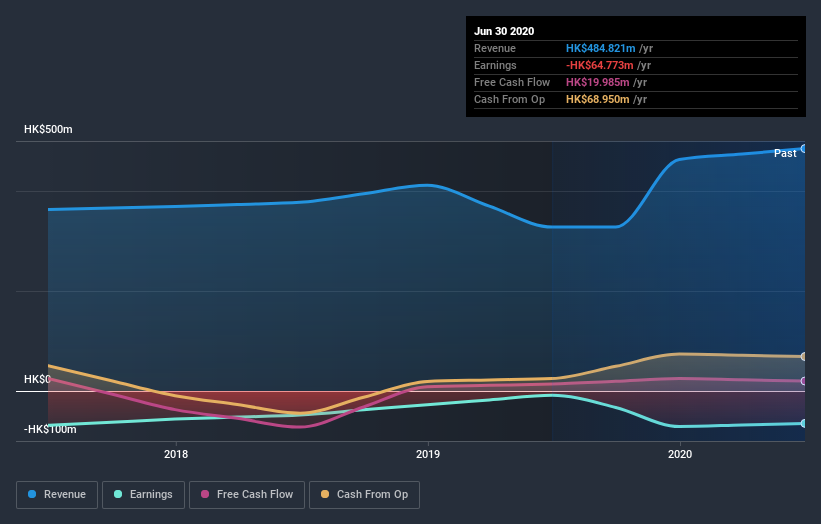Click the Cash From Op label in tooltip

[509, 99]
